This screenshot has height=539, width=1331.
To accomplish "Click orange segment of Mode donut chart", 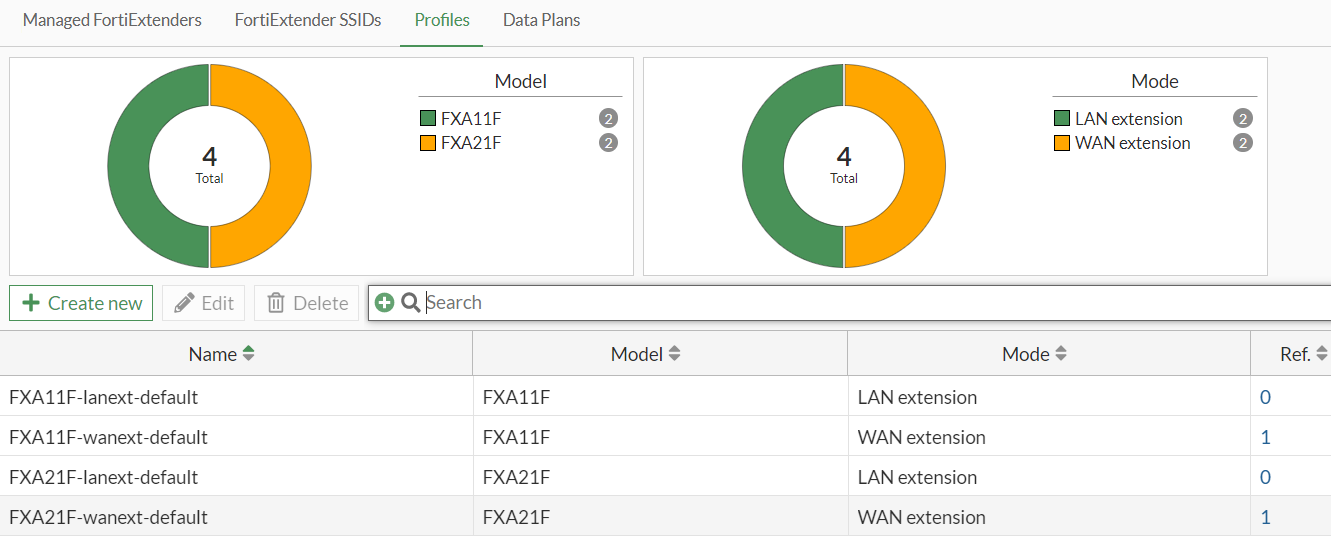I will [x=925, y=166].
